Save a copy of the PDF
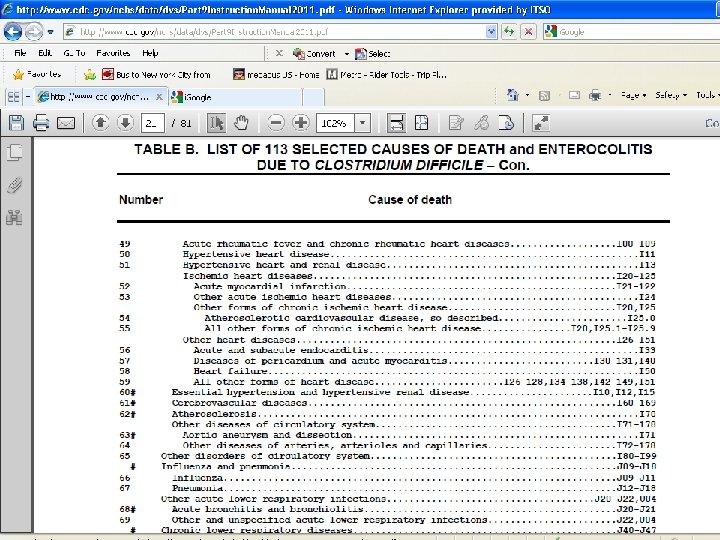Viewport: 720px width, 540px height. pyautogui.click(x=17, y=123)
